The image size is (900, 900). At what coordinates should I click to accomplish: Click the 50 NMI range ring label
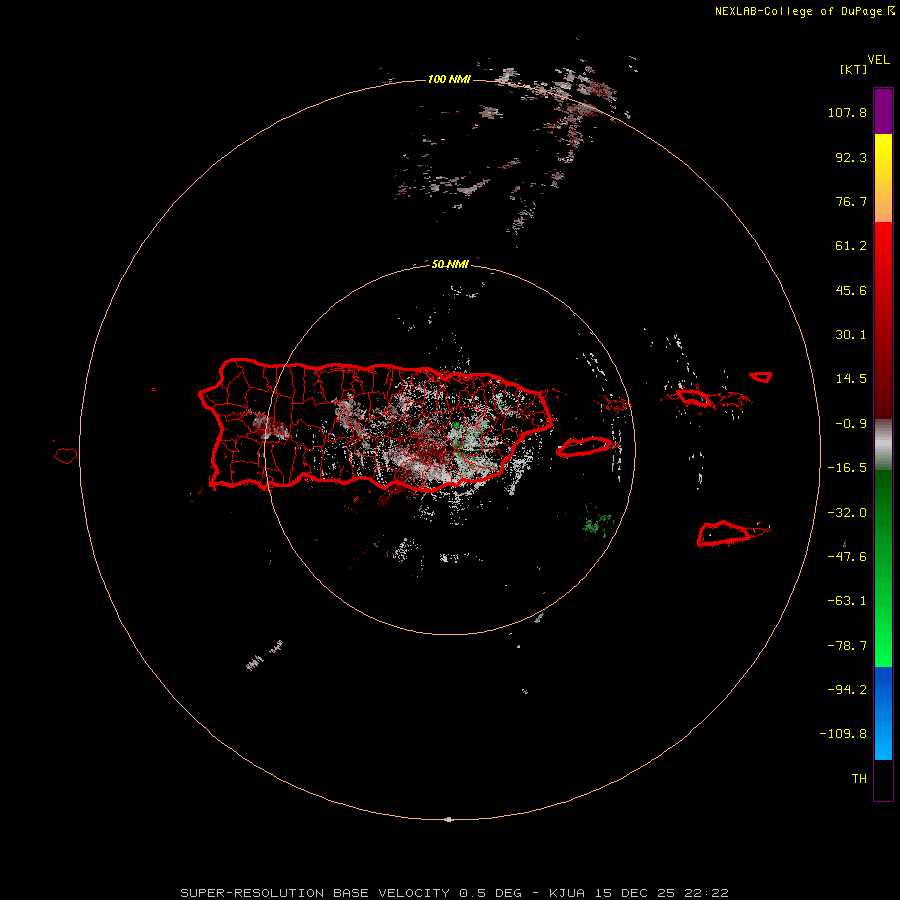point(449,264)
